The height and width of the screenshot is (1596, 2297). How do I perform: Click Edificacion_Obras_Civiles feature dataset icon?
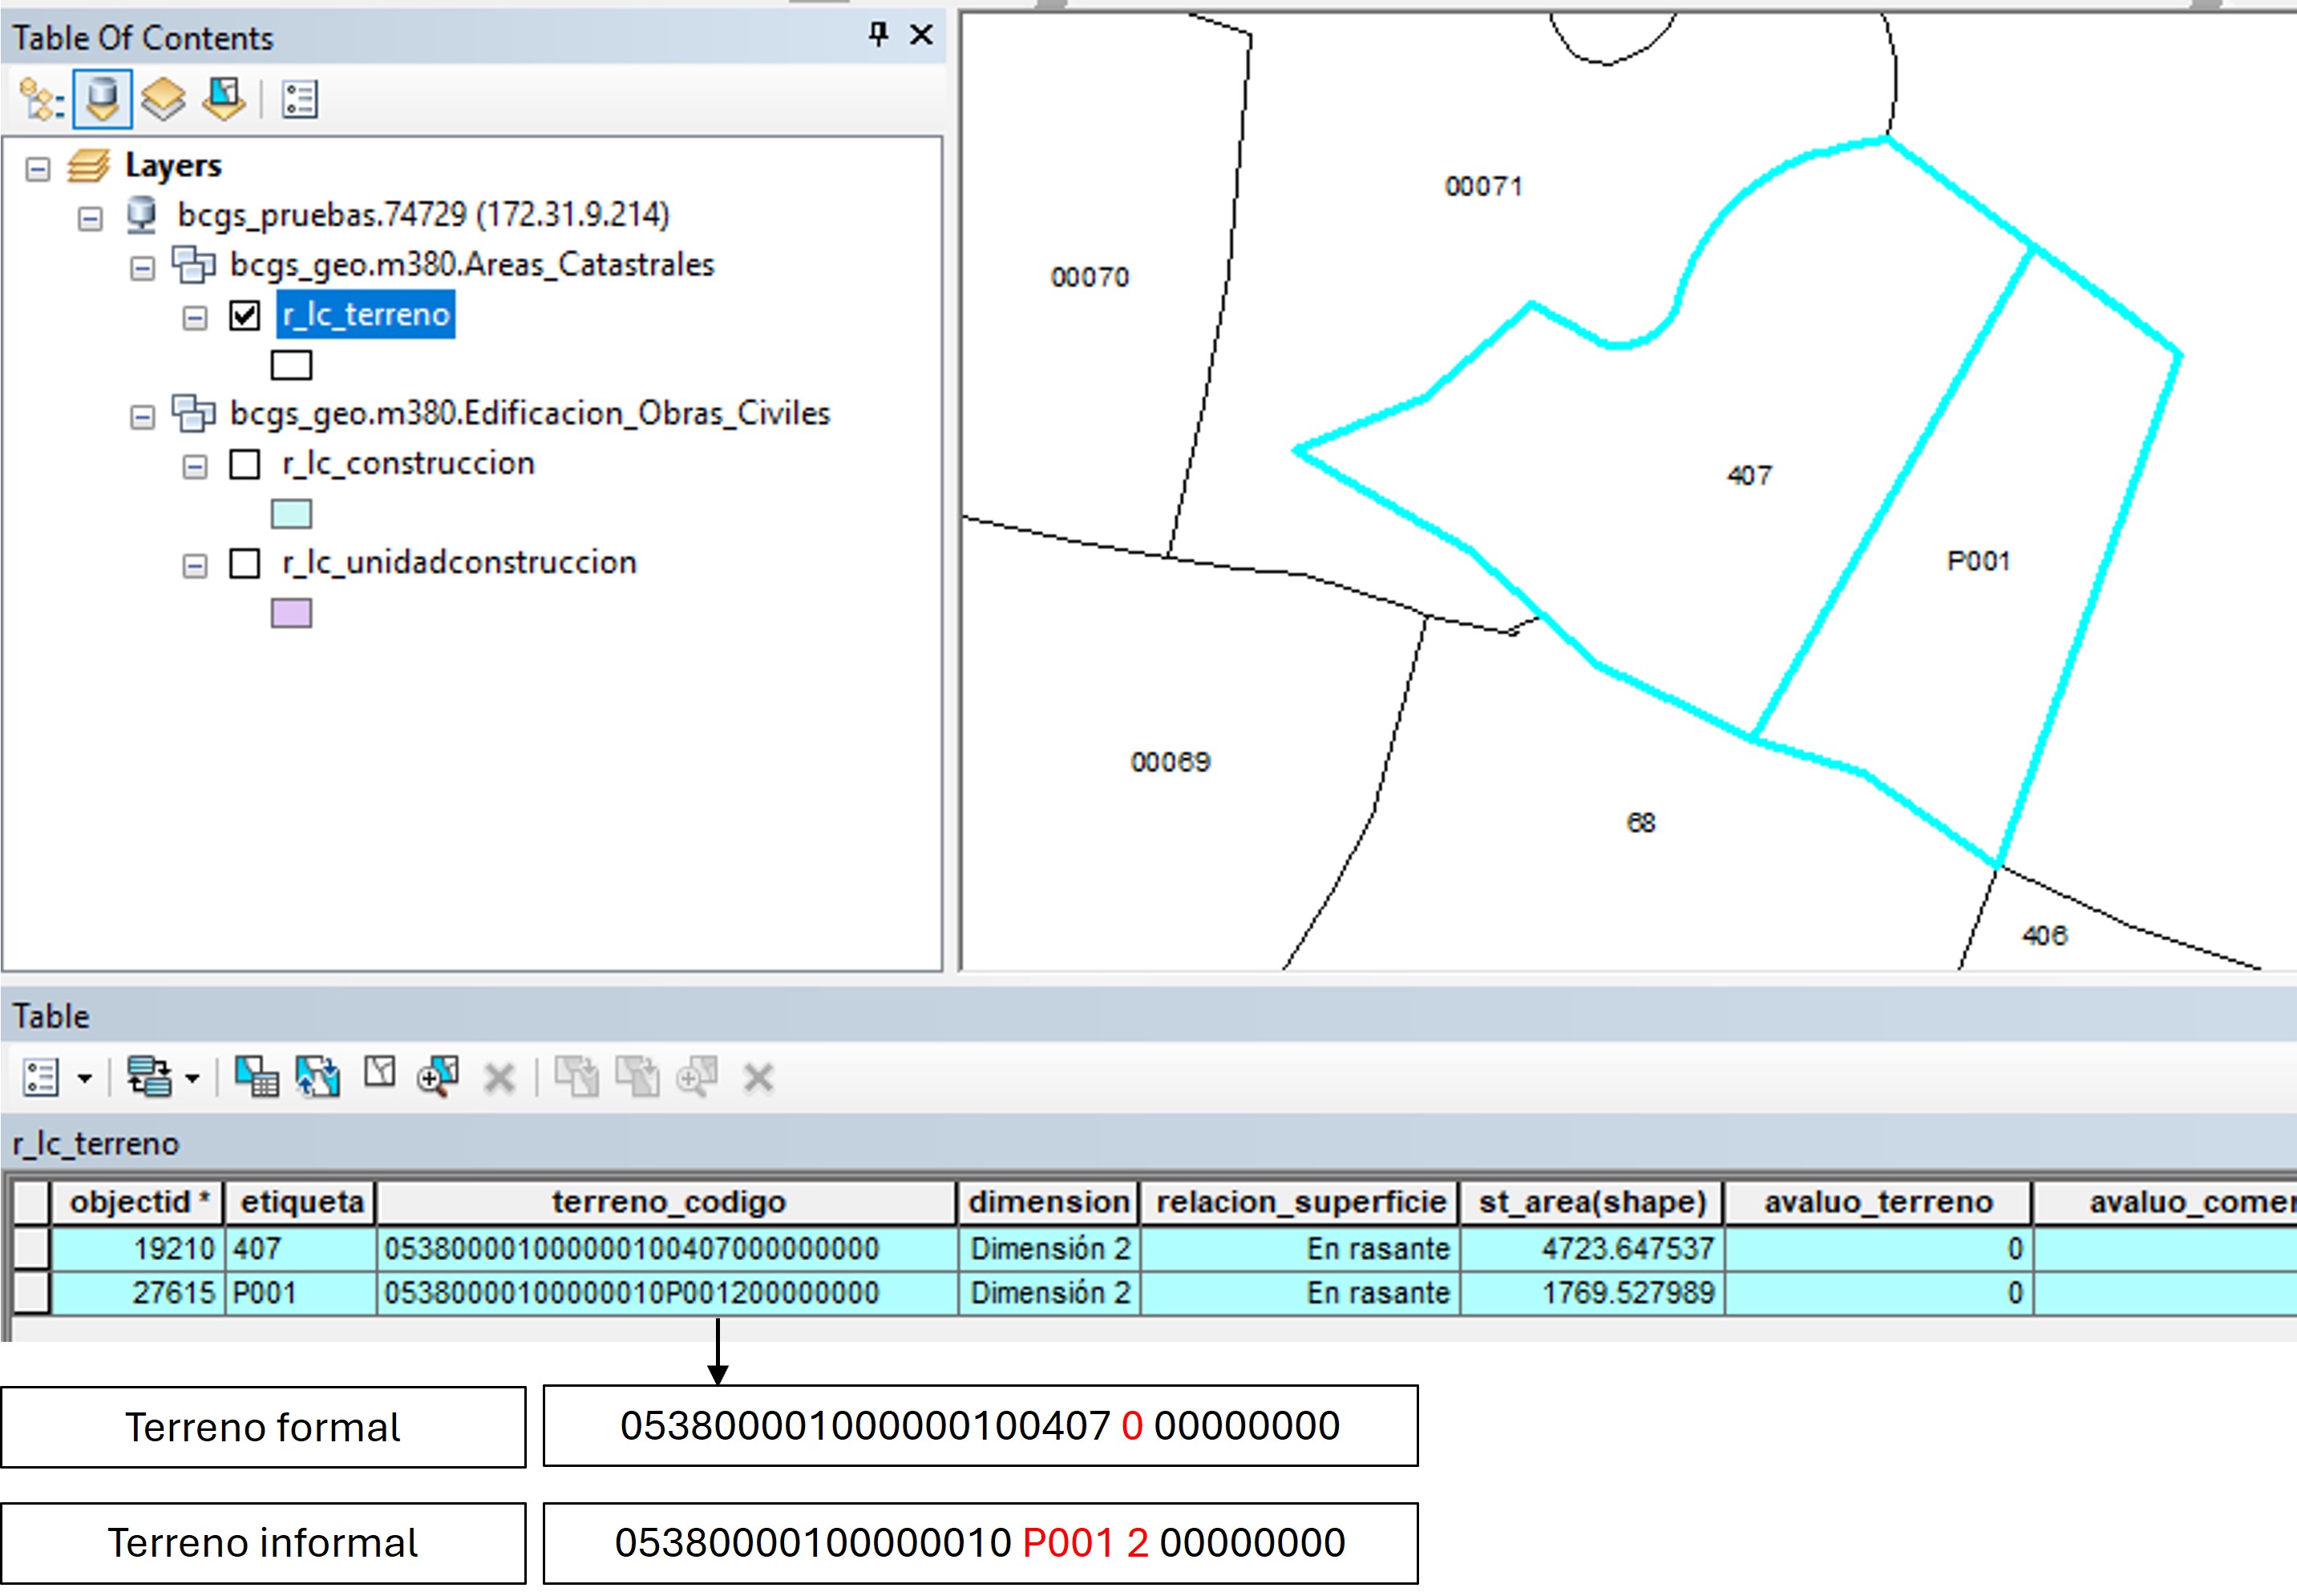pyautogui.click(x=194, y=413)
